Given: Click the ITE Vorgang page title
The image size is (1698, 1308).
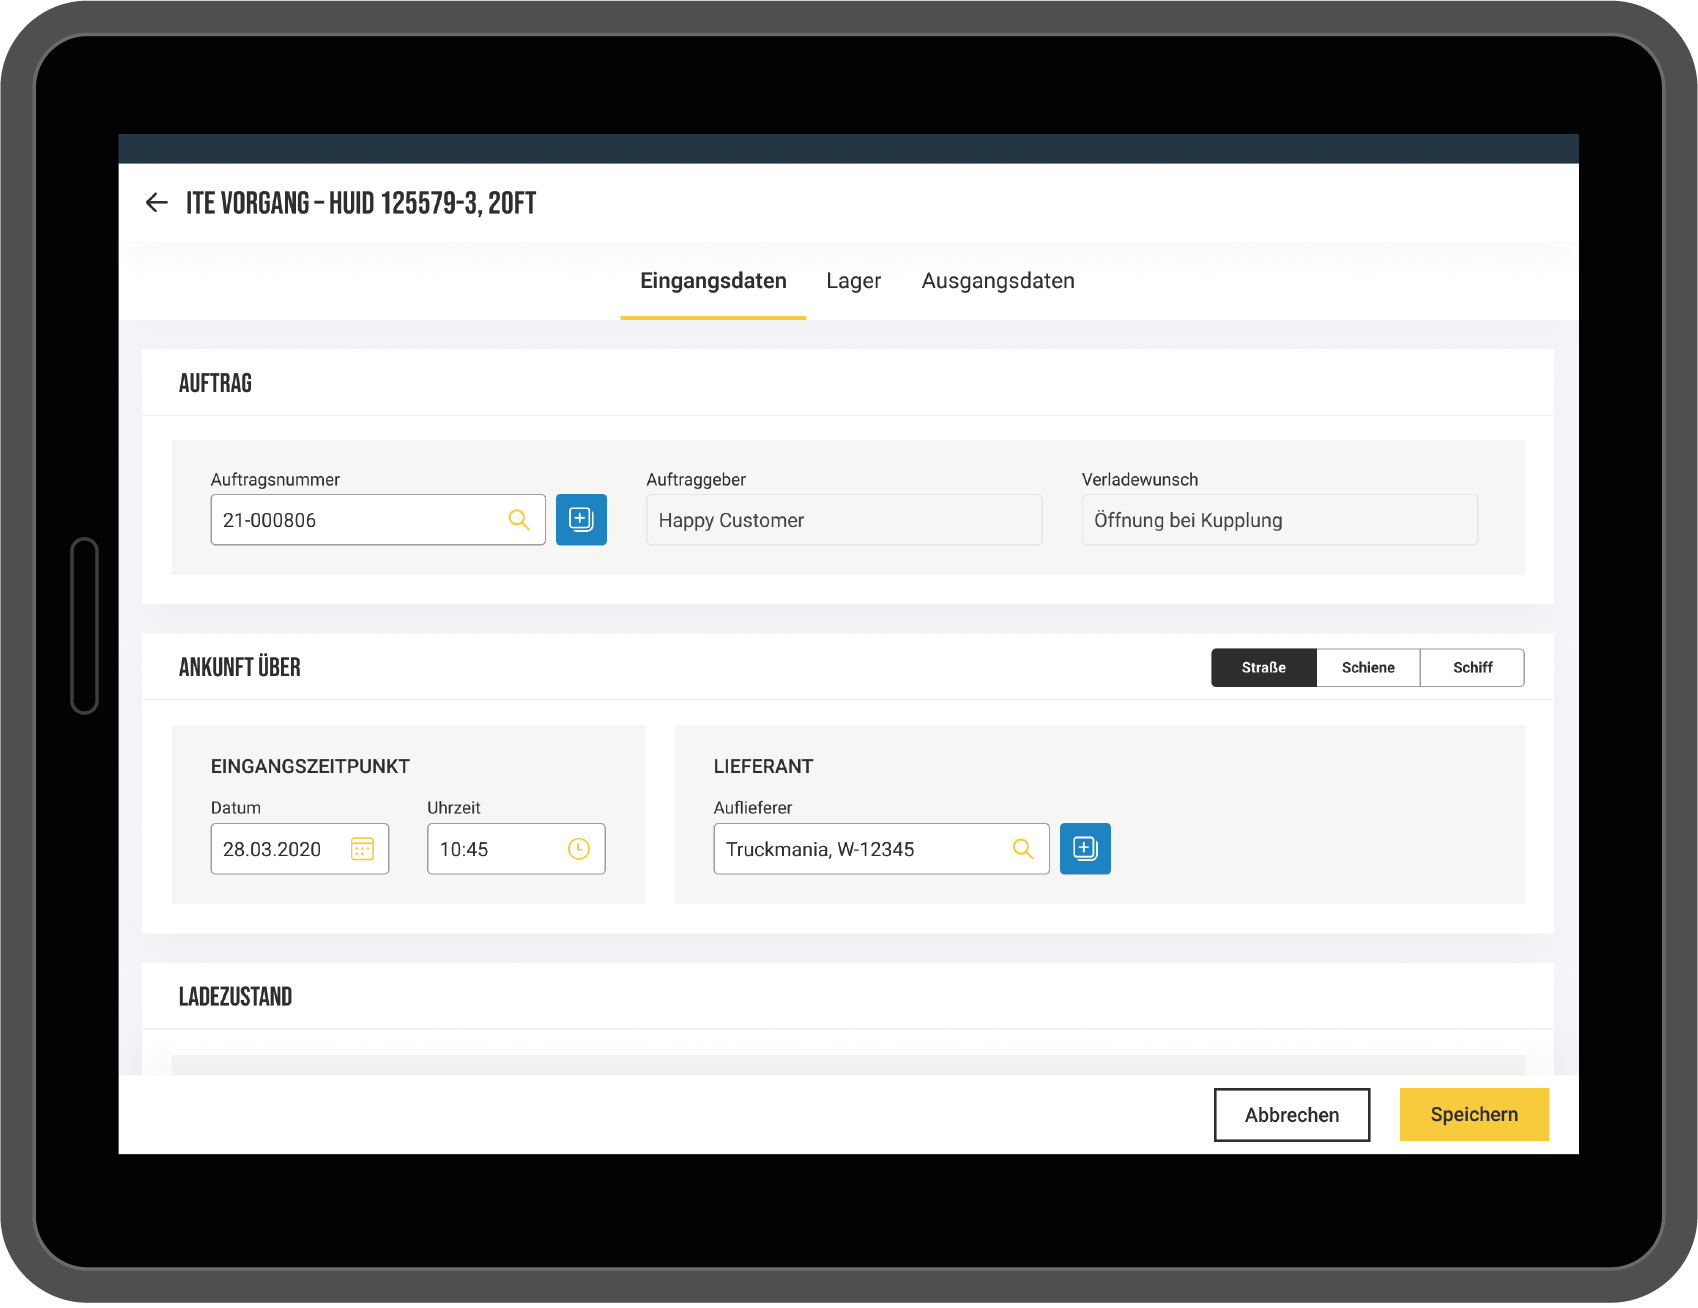Looking at the screenshot, I should 361,203.
